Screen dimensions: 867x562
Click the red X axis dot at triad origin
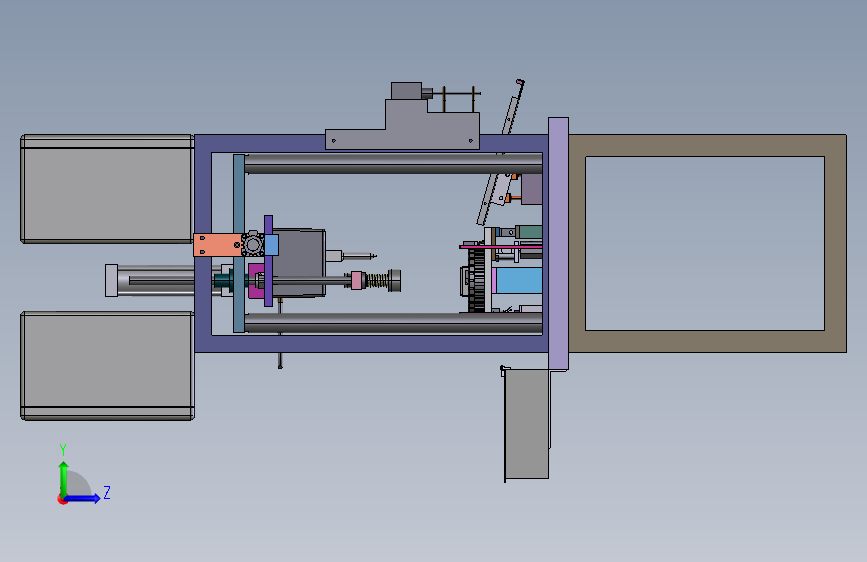62,499
